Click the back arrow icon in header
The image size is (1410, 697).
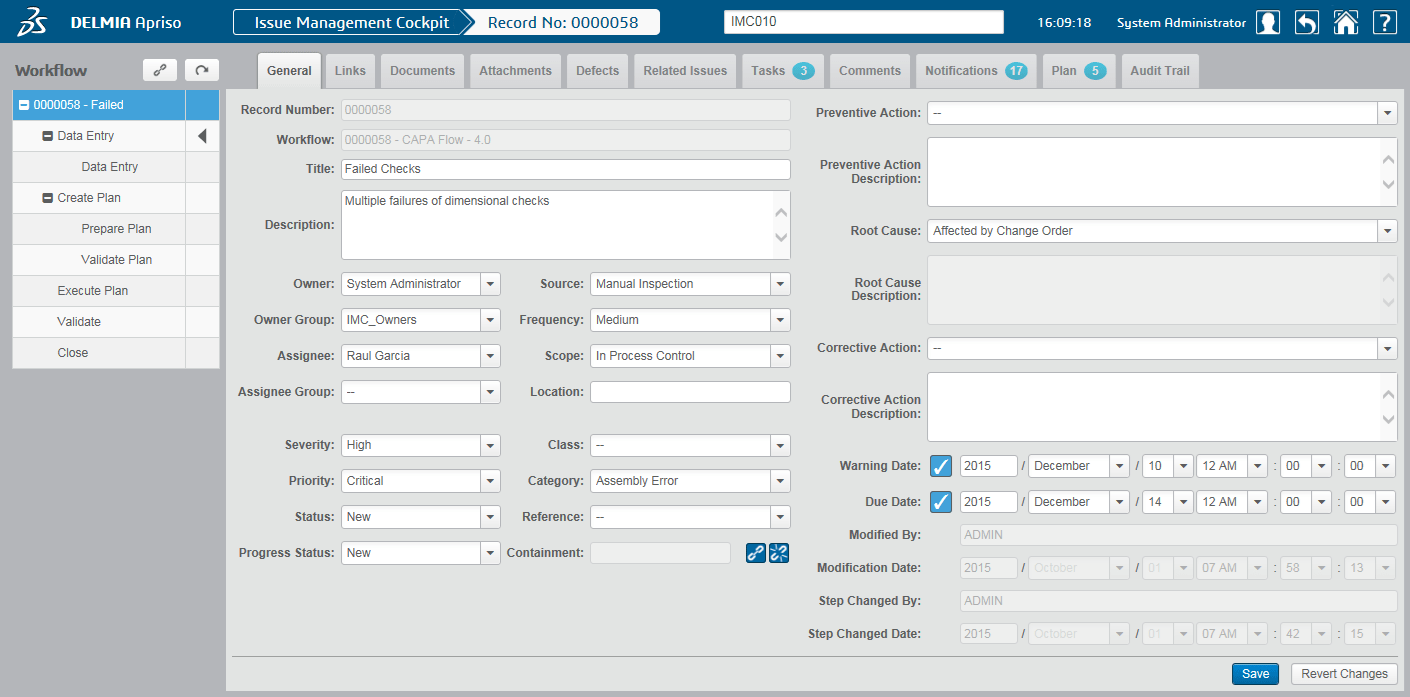(1307, 22)
